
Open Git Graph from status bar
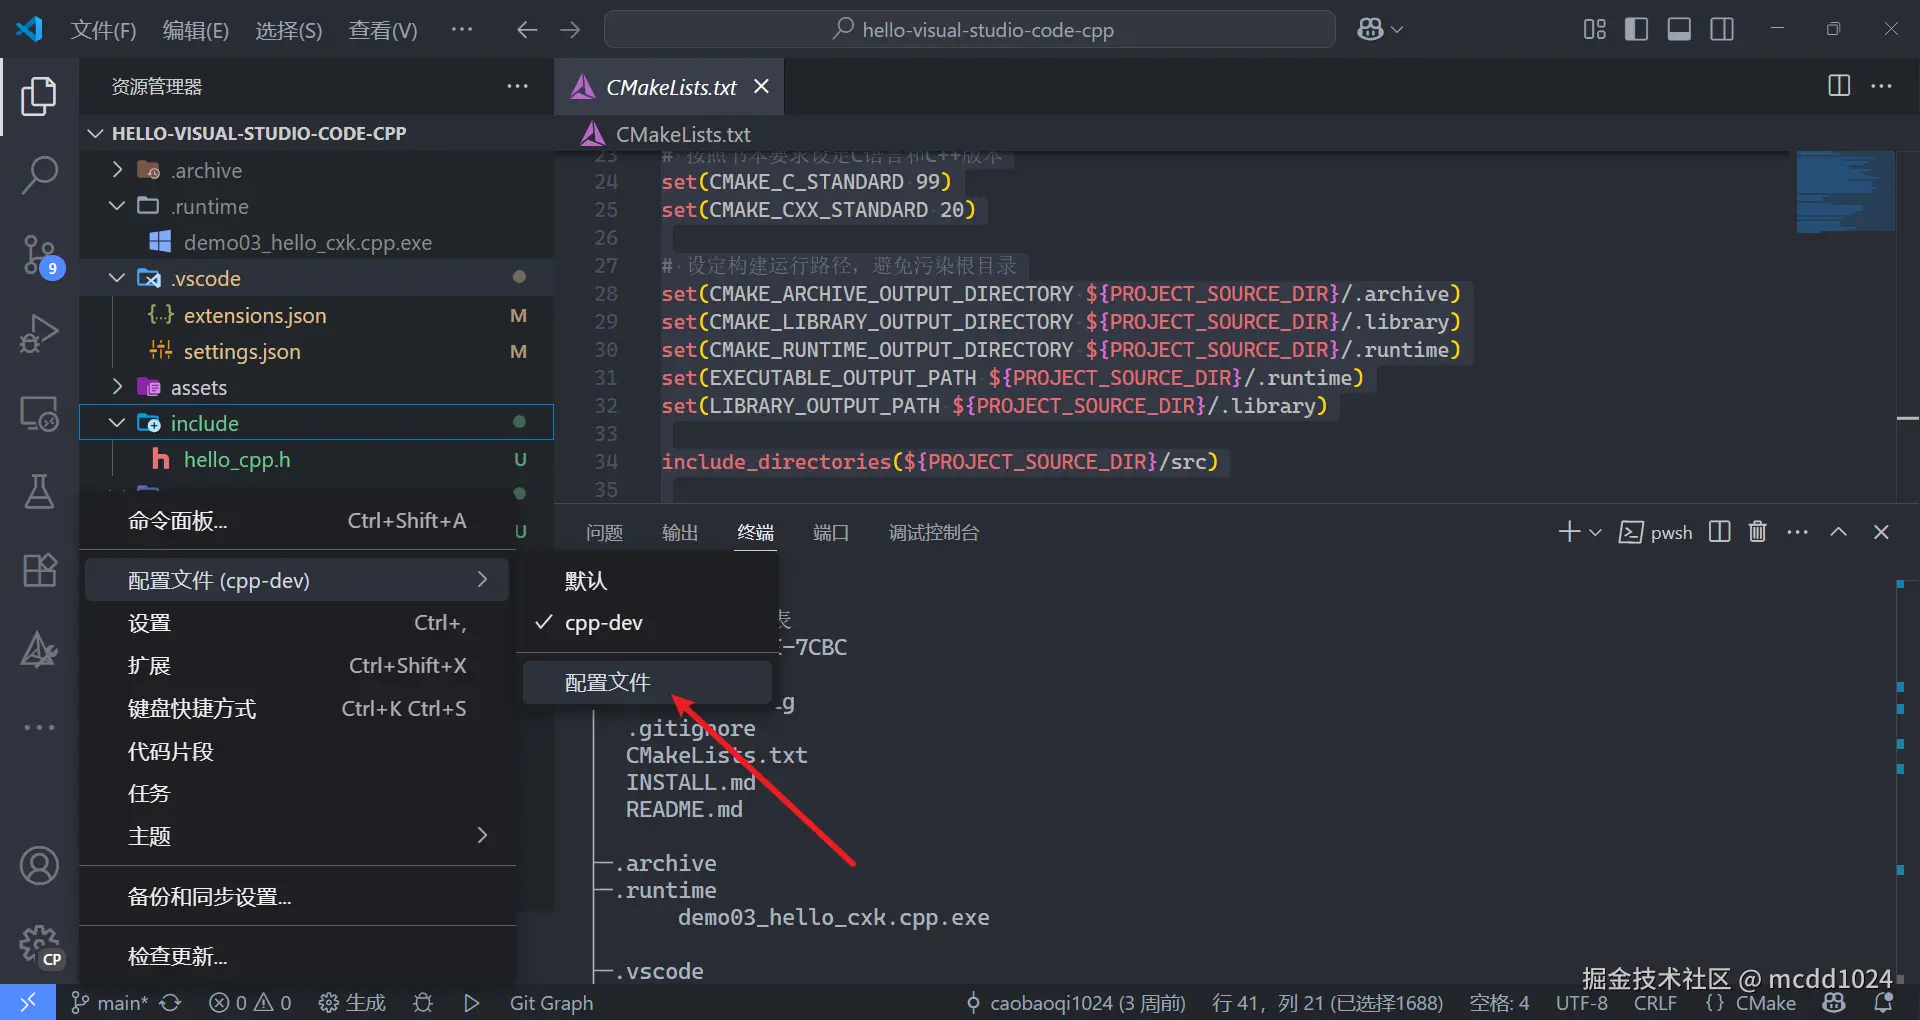click(551, 1003)
